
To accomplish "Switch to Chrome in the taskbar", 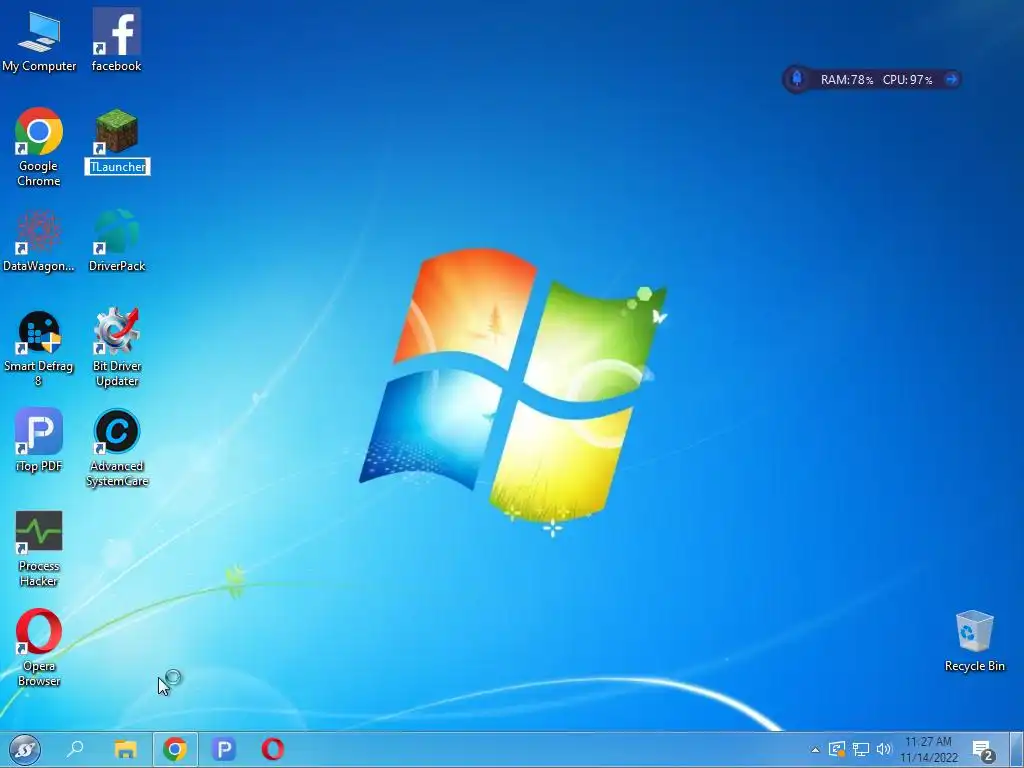I will 174,749.
